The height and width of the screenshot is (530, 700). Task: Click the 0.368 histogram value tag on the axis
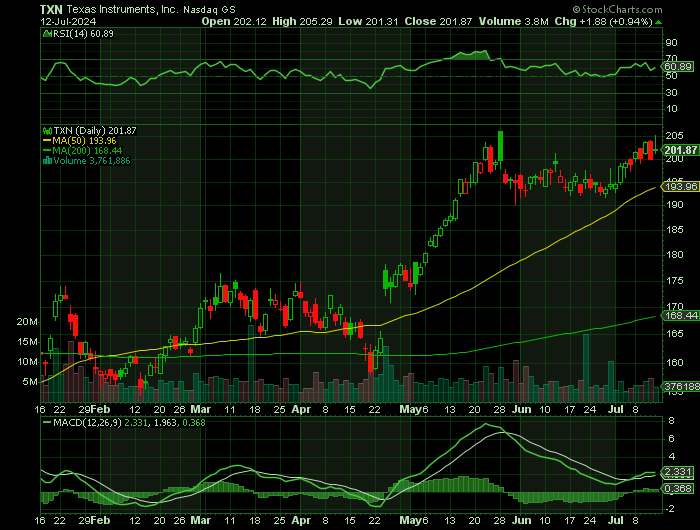(x=678, y=488)
